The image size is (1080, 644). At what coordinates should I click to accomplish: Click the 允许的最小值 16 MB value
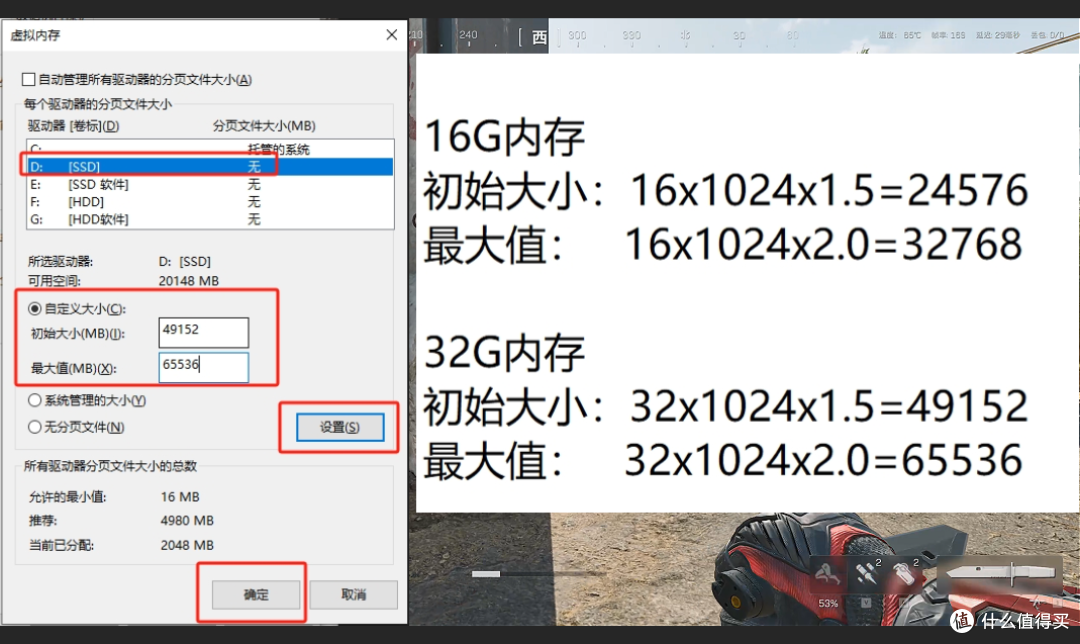point(180,497)
